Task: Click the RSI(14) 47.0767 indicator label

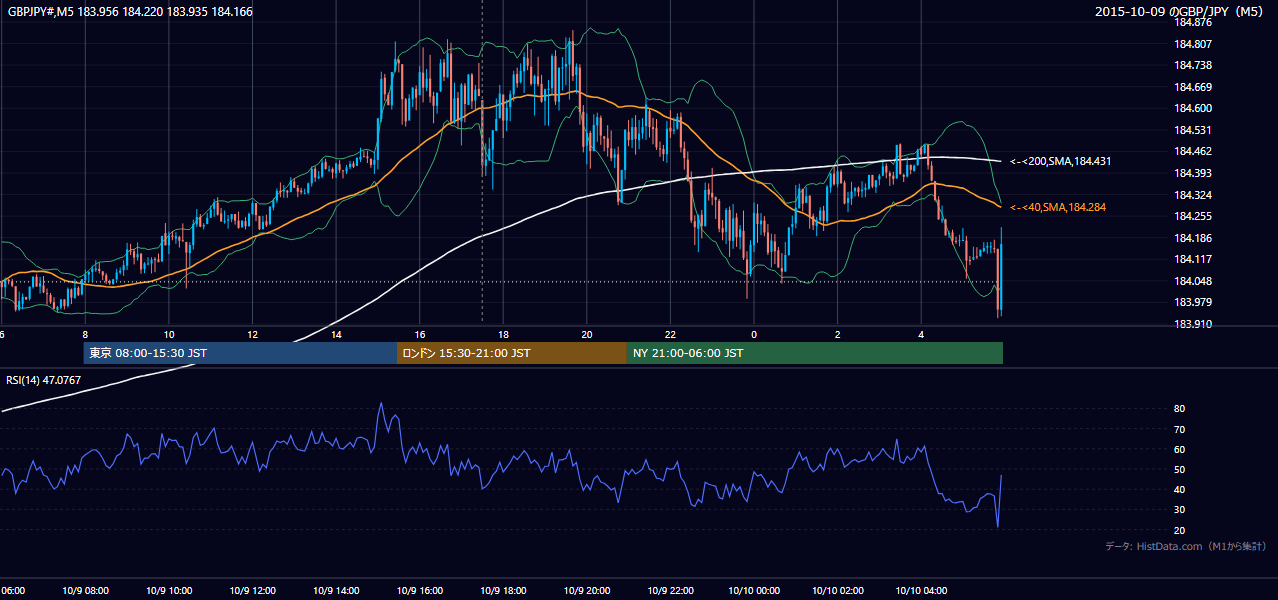Action: pos(43,380)
